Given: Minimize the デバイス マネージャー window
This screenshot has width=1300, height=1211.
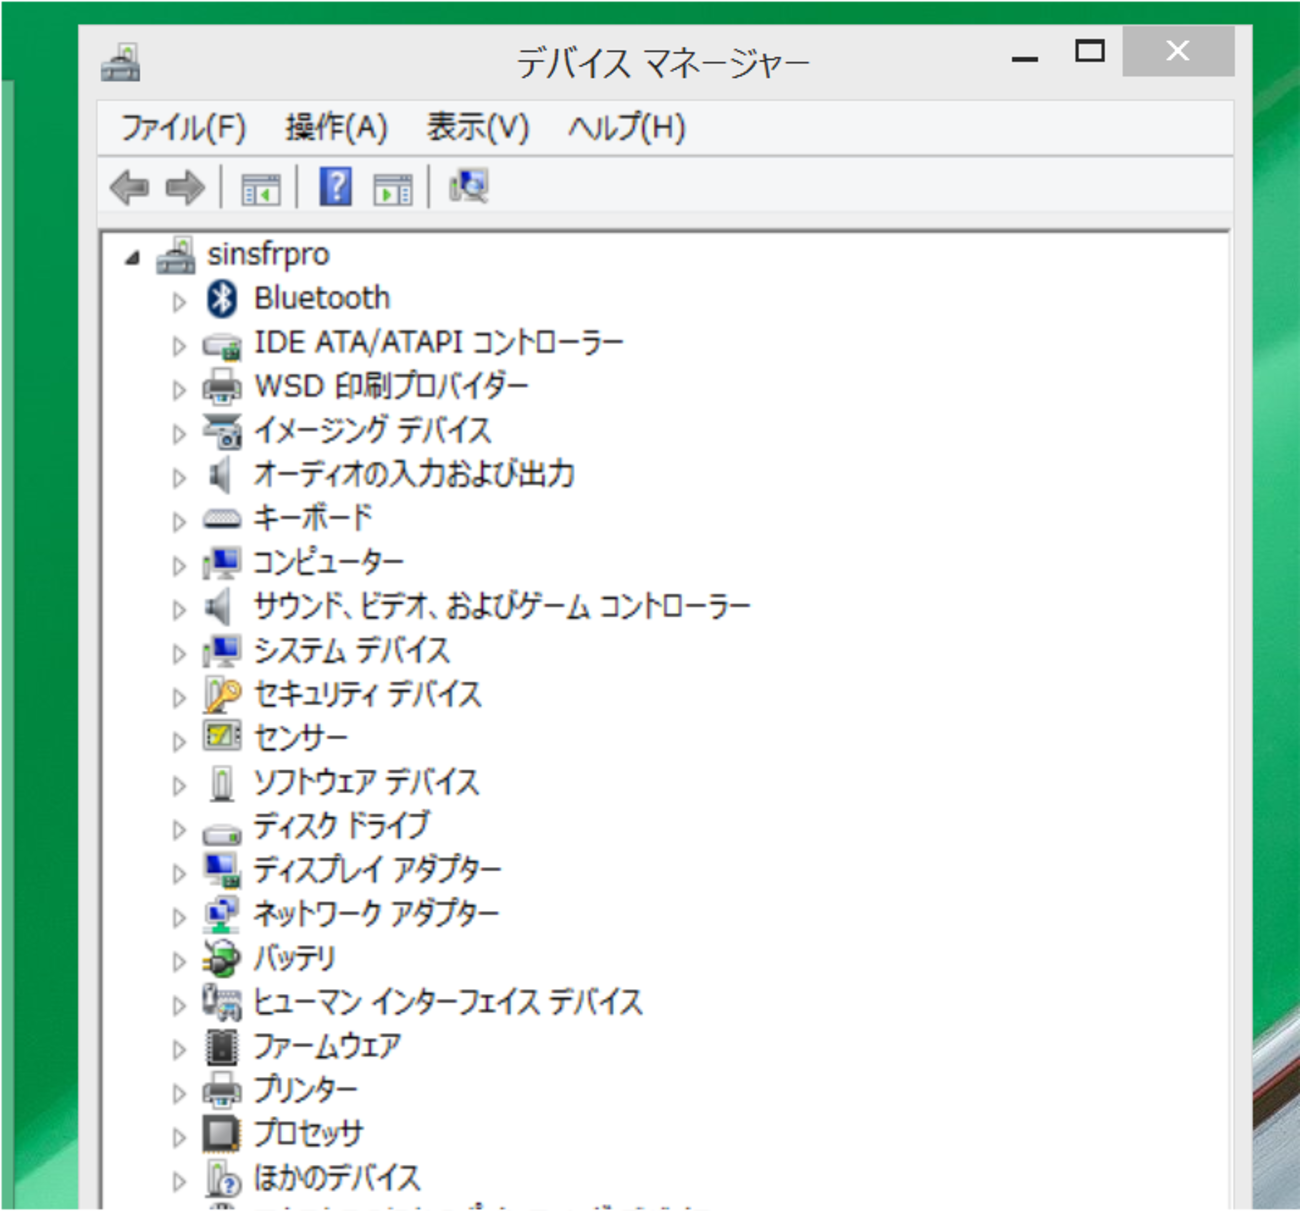Looking at the screenshot, I should (1025, 57).
